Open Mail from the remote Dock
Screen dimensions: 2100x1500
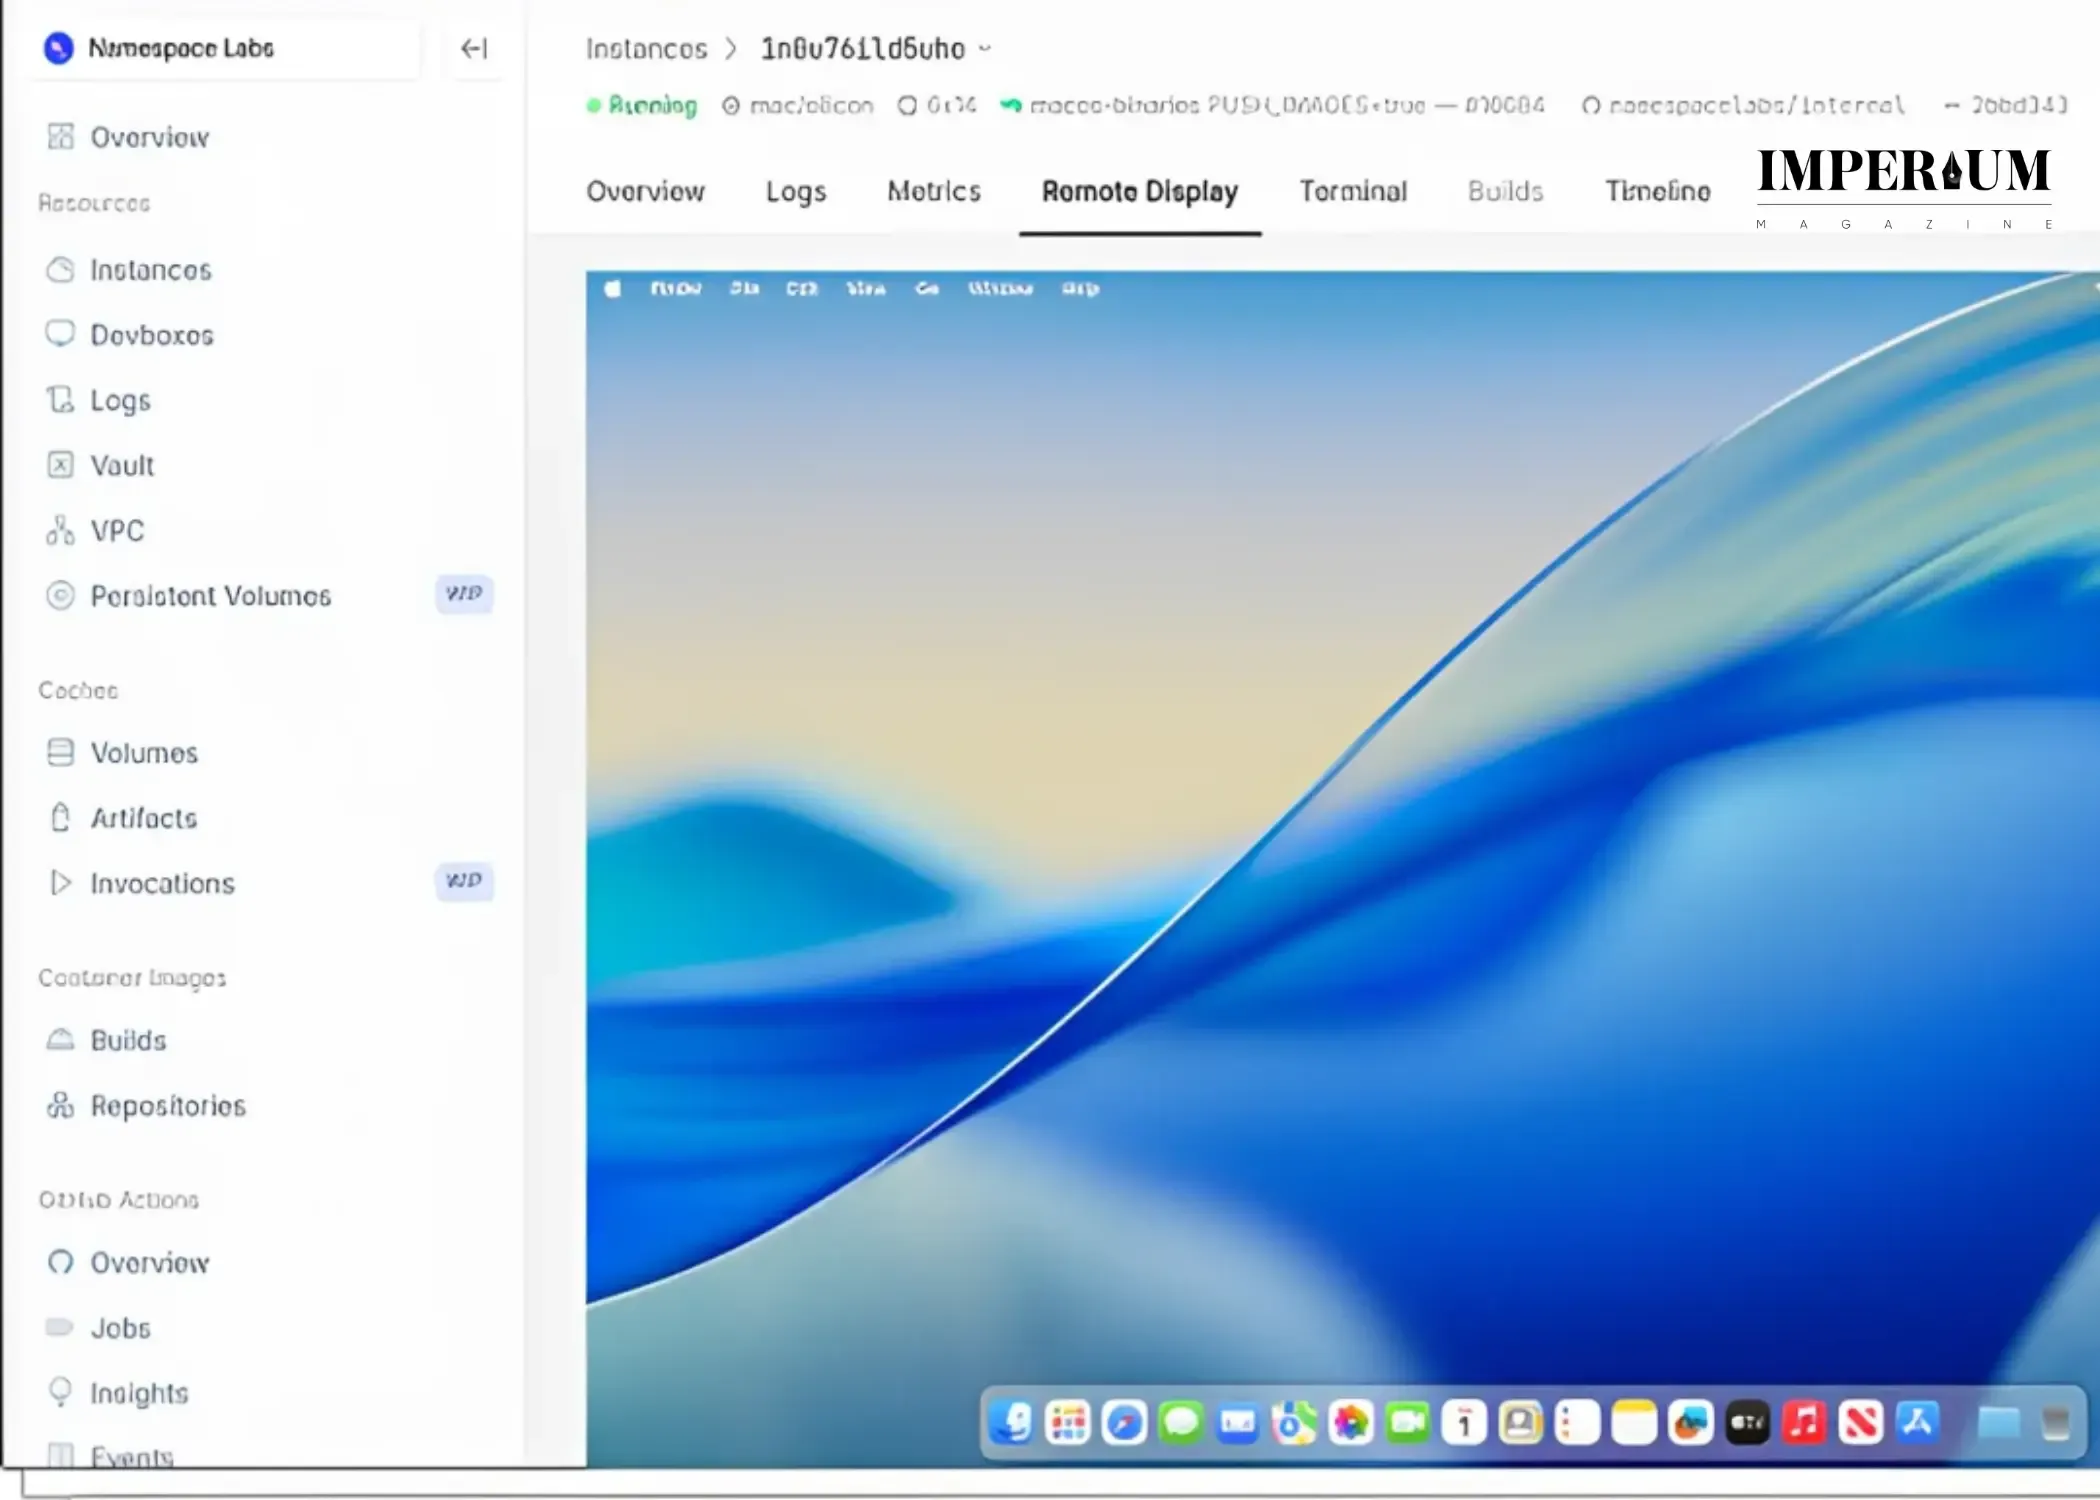[x=1238, y=1422]
